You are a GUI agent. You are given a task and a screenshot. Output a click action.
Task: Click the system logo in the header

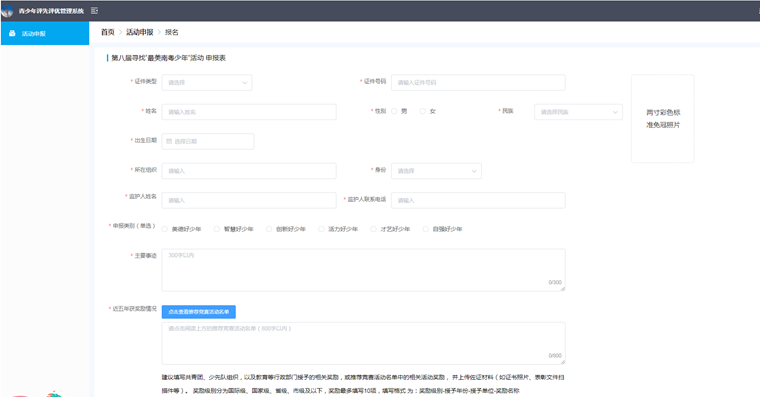(x=7, y=11)
